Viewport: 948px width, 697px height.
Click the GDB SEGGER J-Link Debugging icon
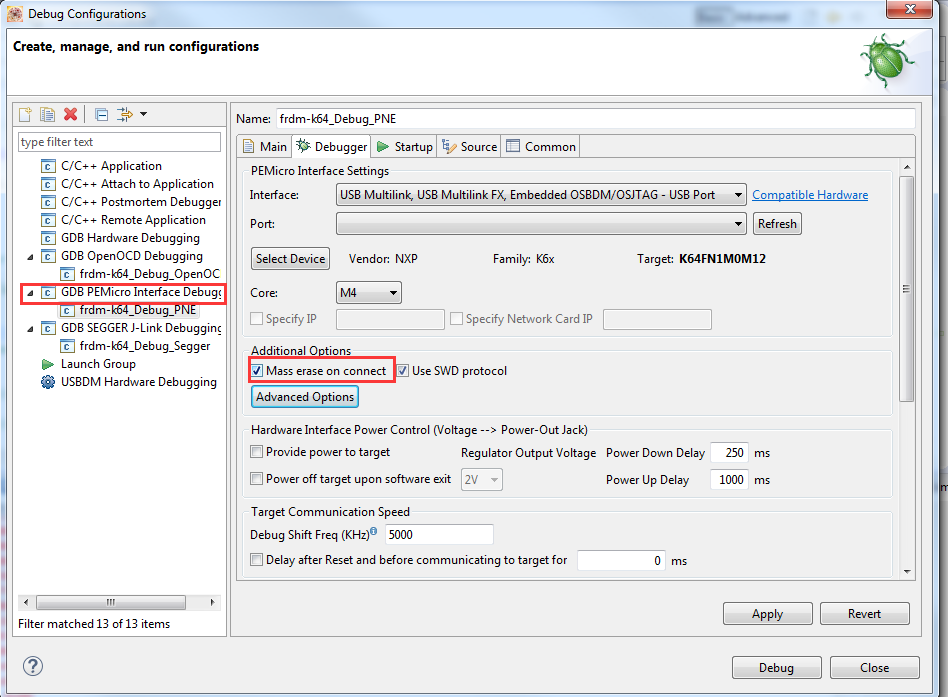tap(48, 328)
